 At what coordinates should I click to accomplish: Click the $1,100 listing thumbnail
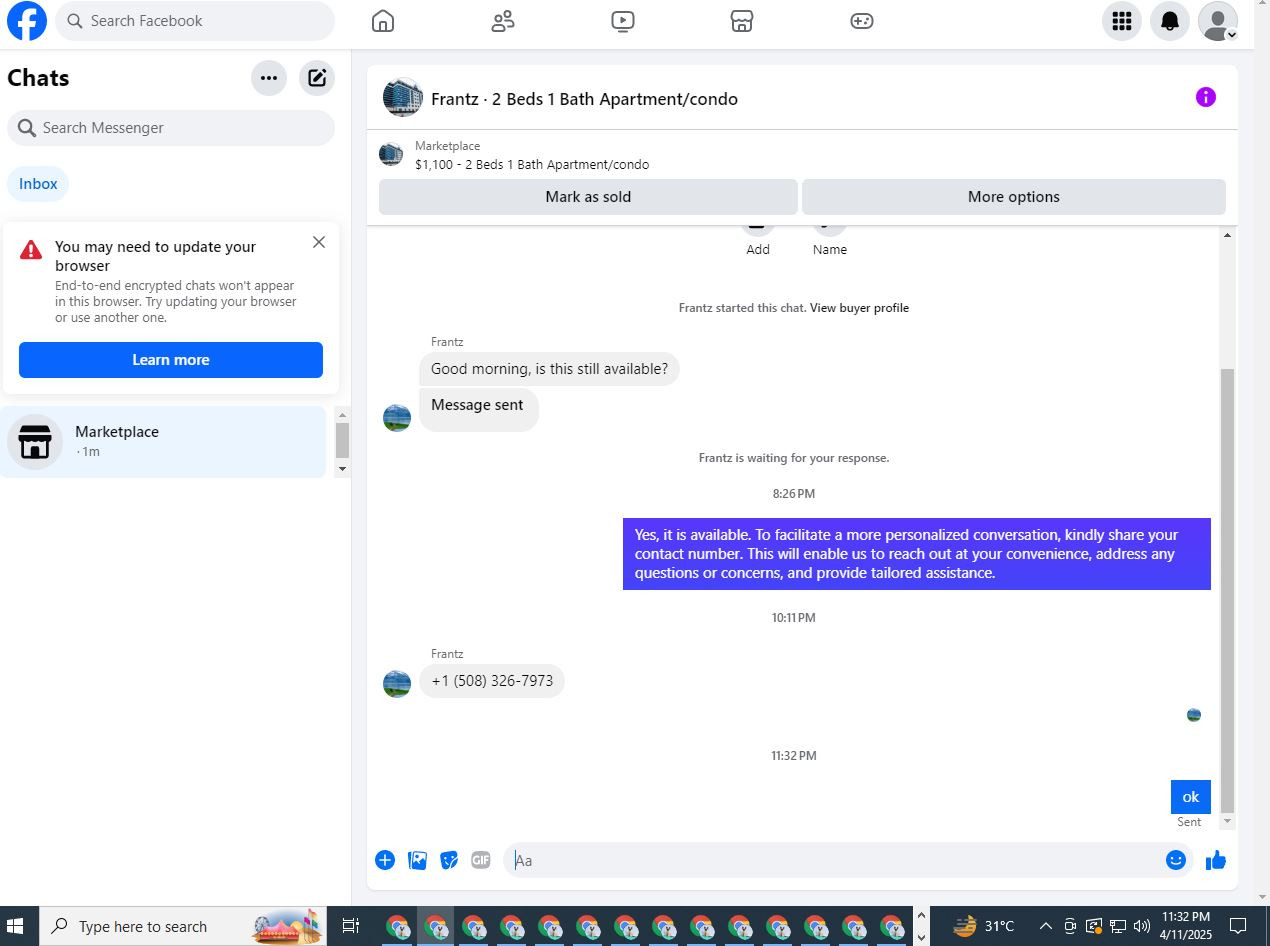(391, 154)
